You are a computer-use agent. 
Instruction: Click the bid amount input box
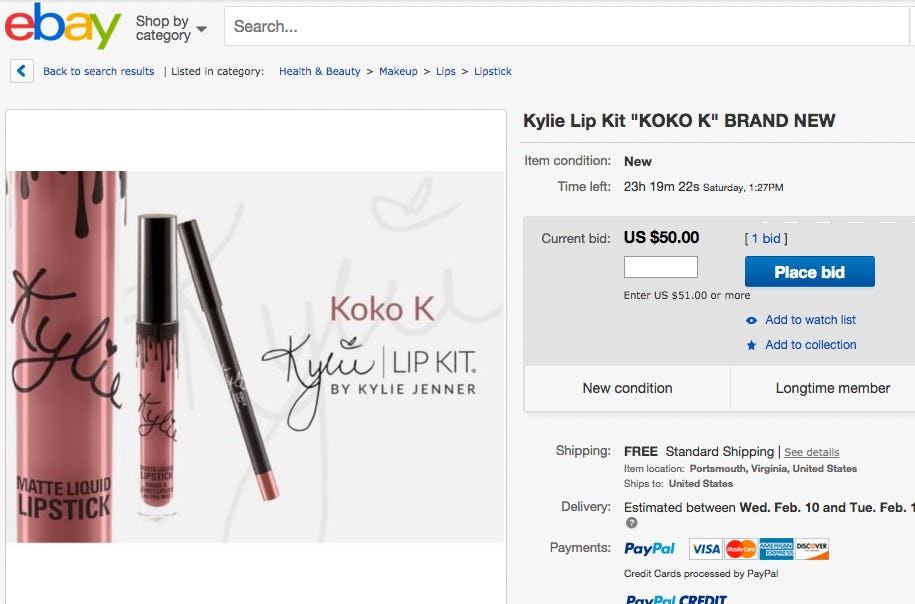pyautogui.click(x=660, y=267)
